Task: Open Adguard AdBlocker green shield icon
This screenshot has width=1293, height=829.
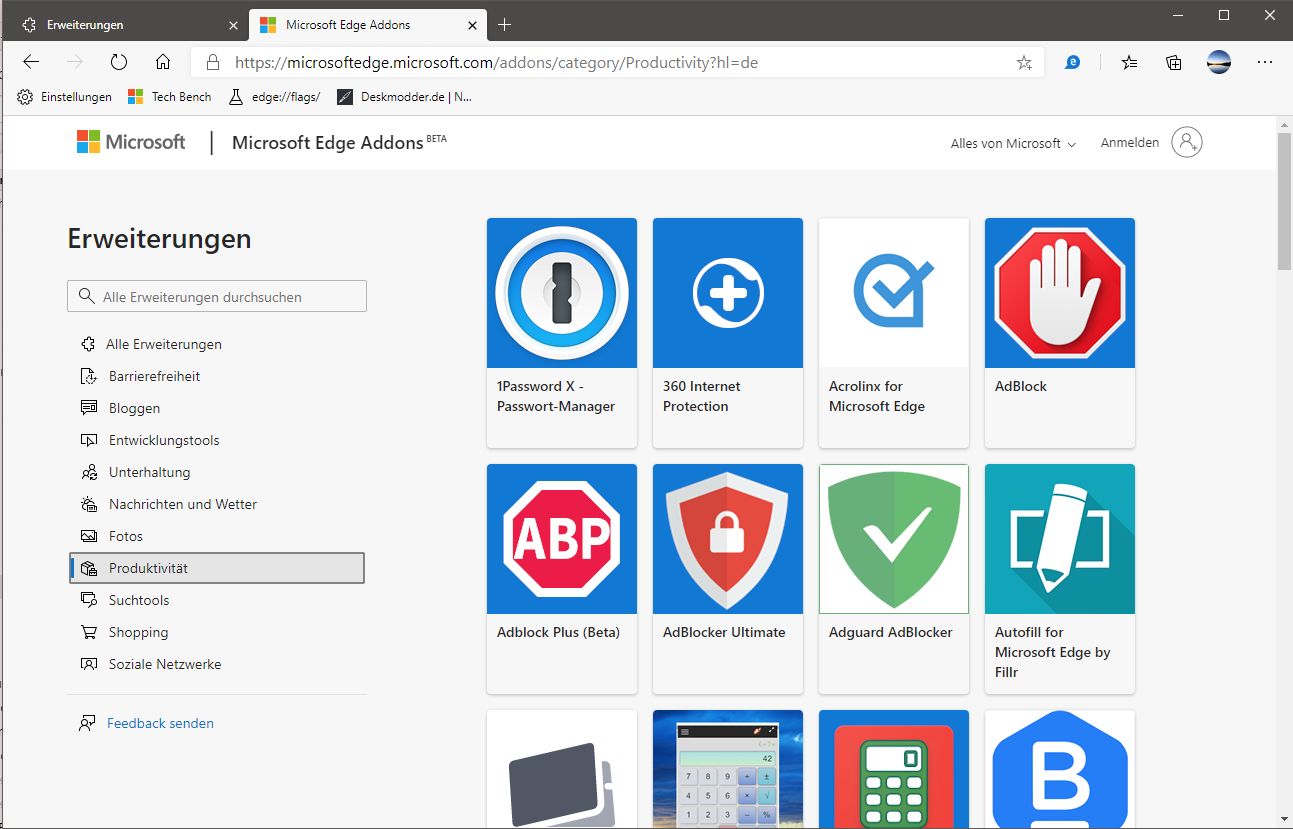Action: [894, 539]
